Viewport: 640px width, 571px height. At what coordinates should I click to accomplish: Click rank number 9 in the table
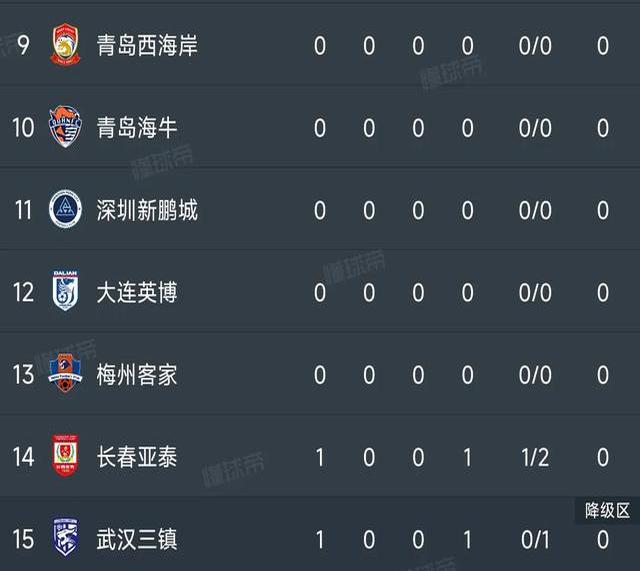coord(23,46)
